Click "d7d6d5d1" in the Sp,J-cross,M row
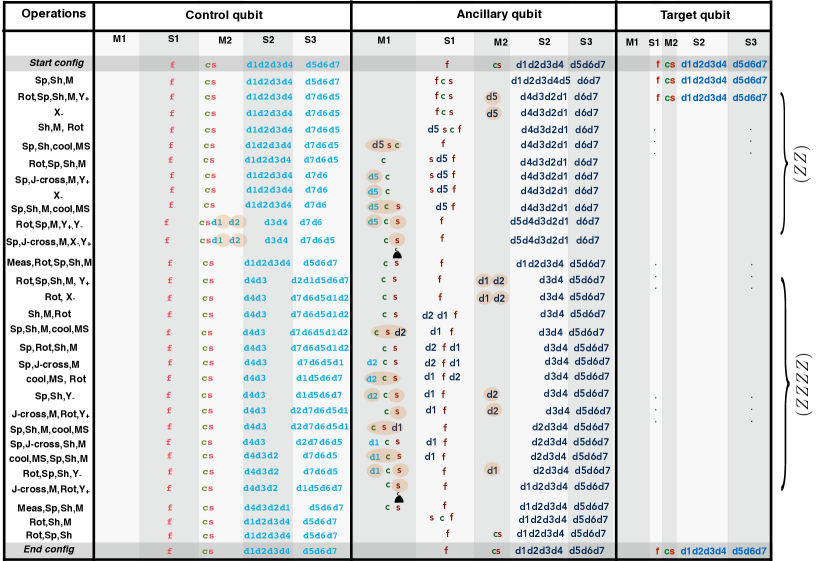This screenshot has height=561, width=826. (x=320, y=362)
